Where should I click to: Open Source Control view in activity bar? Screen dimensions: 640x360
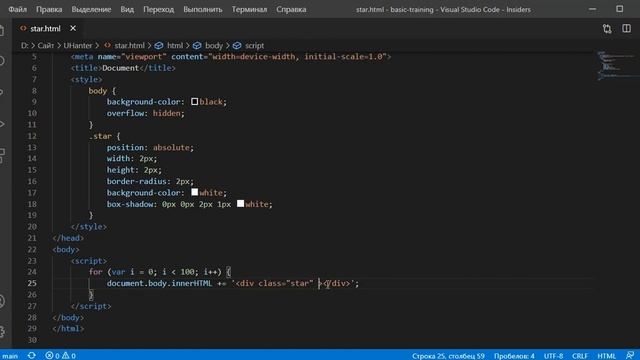pos(2,92)
